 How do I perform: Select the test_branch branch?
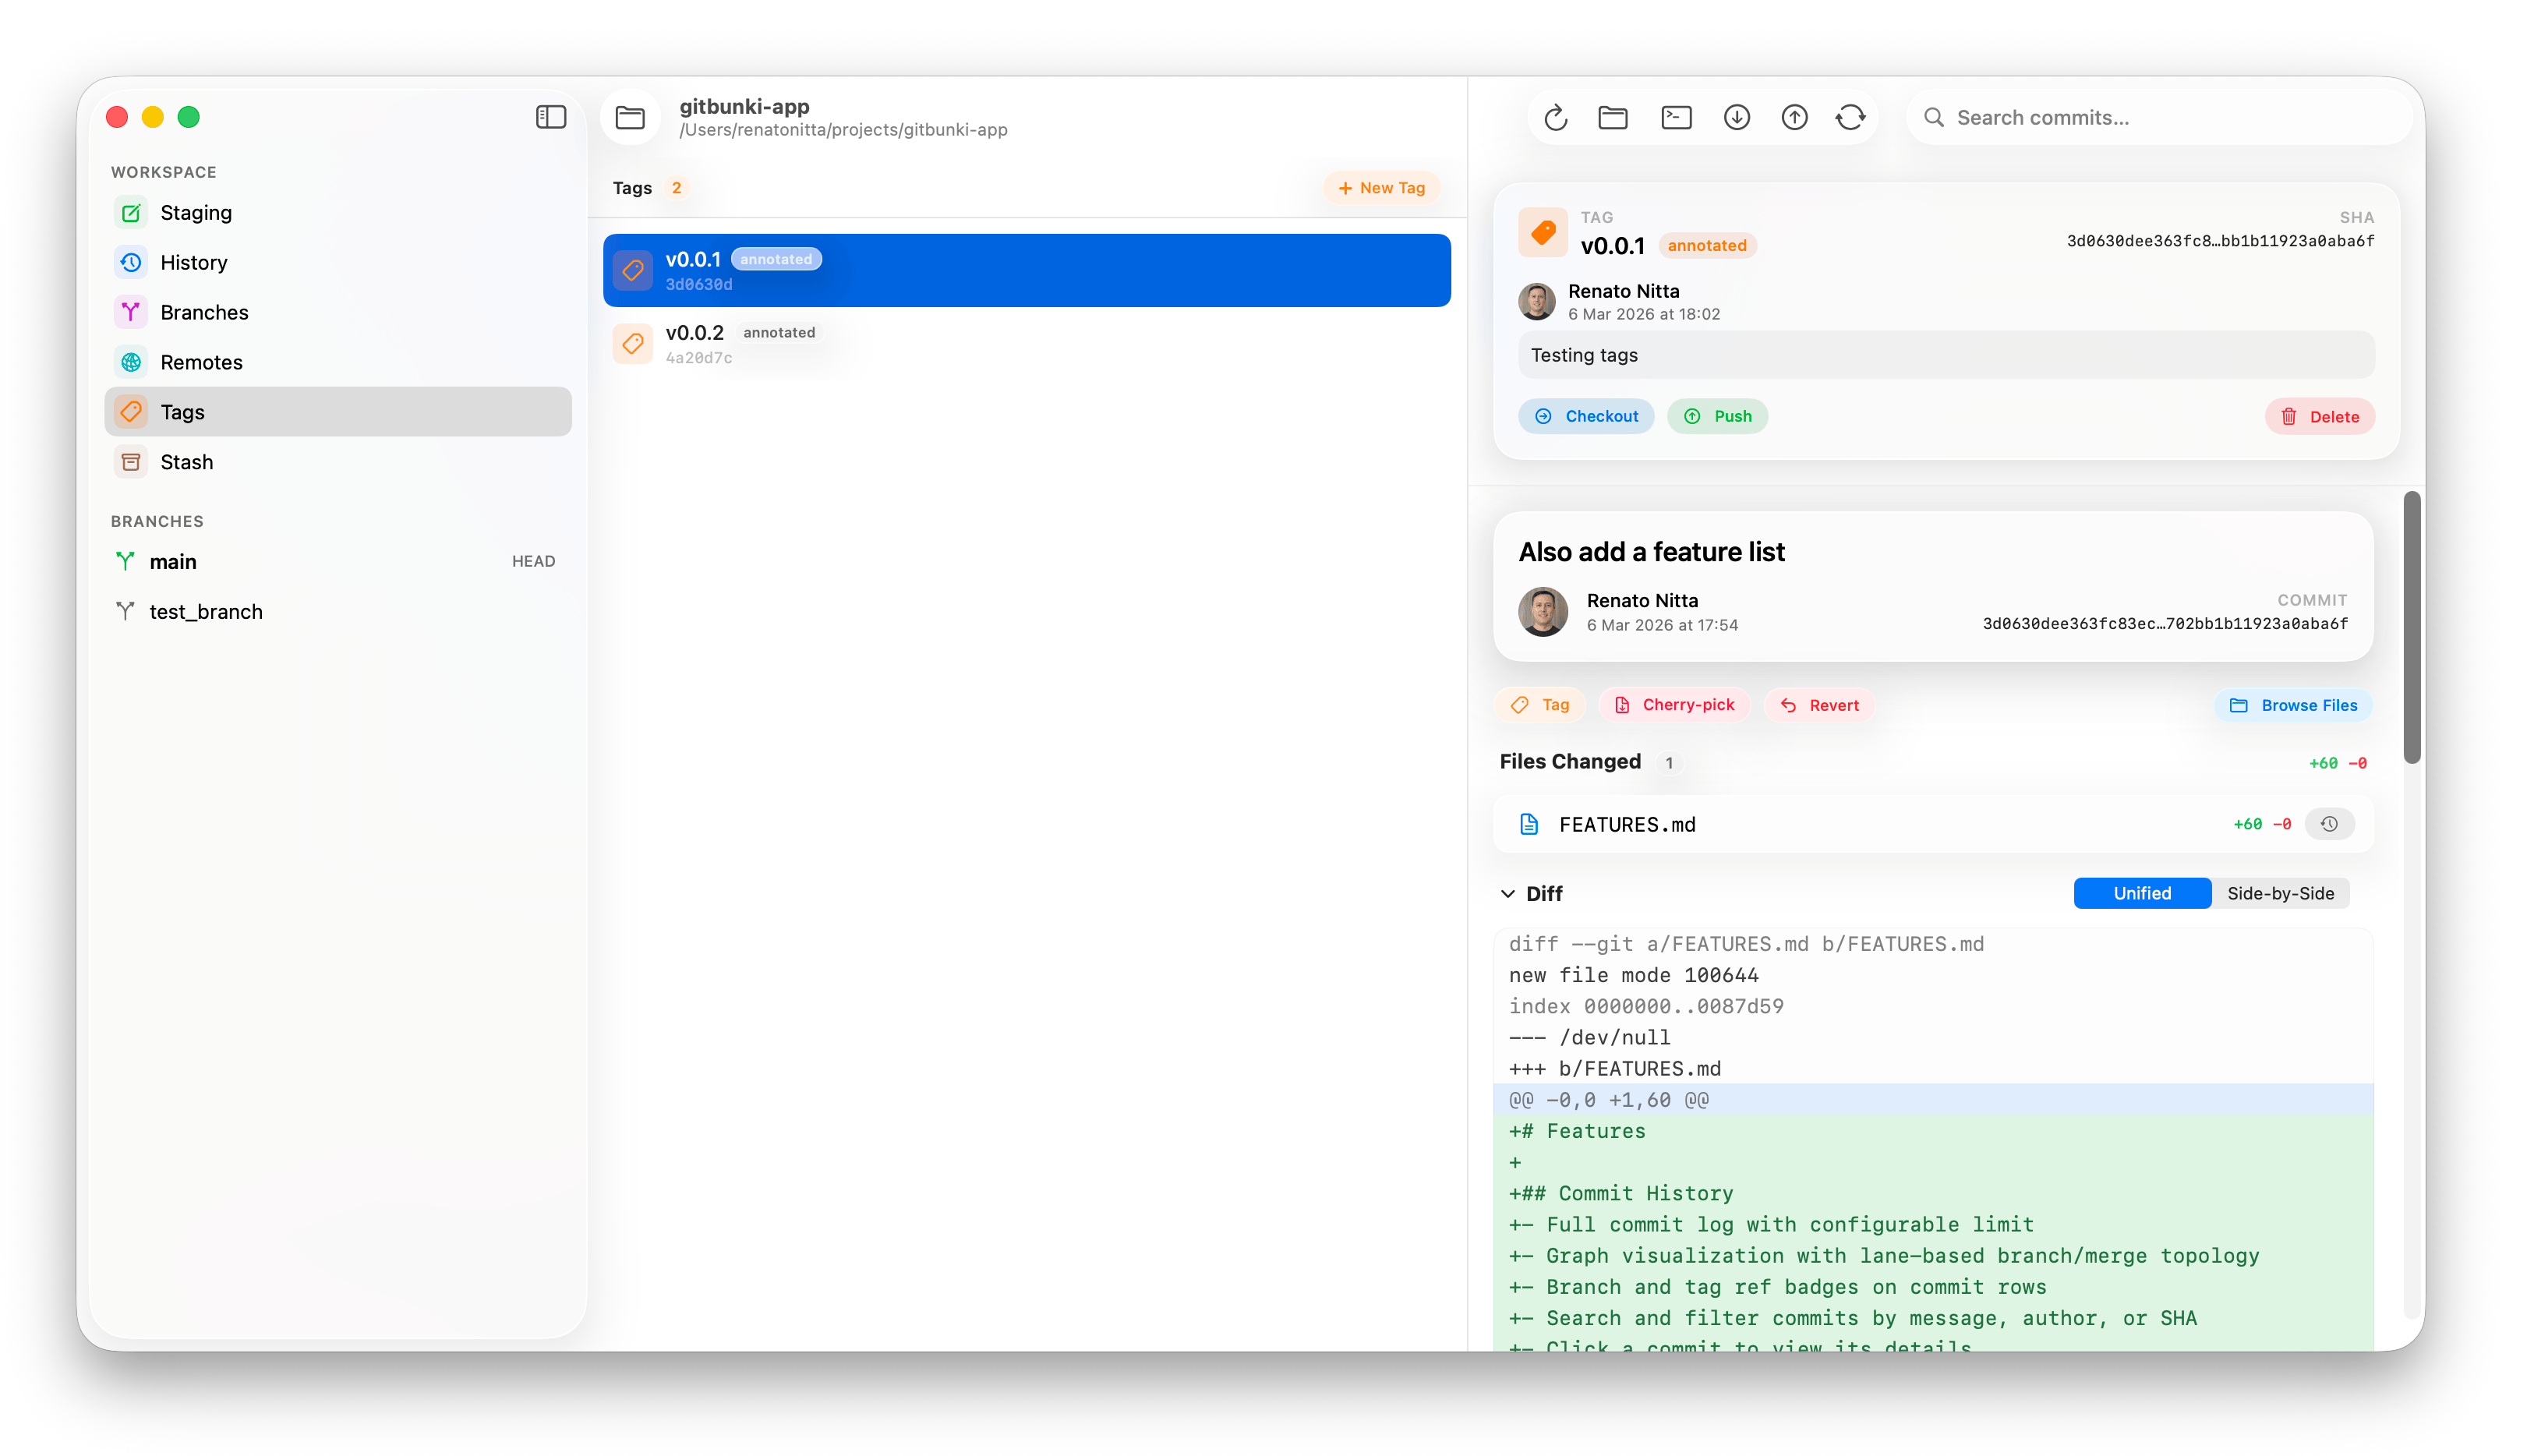tap(338, 612)
